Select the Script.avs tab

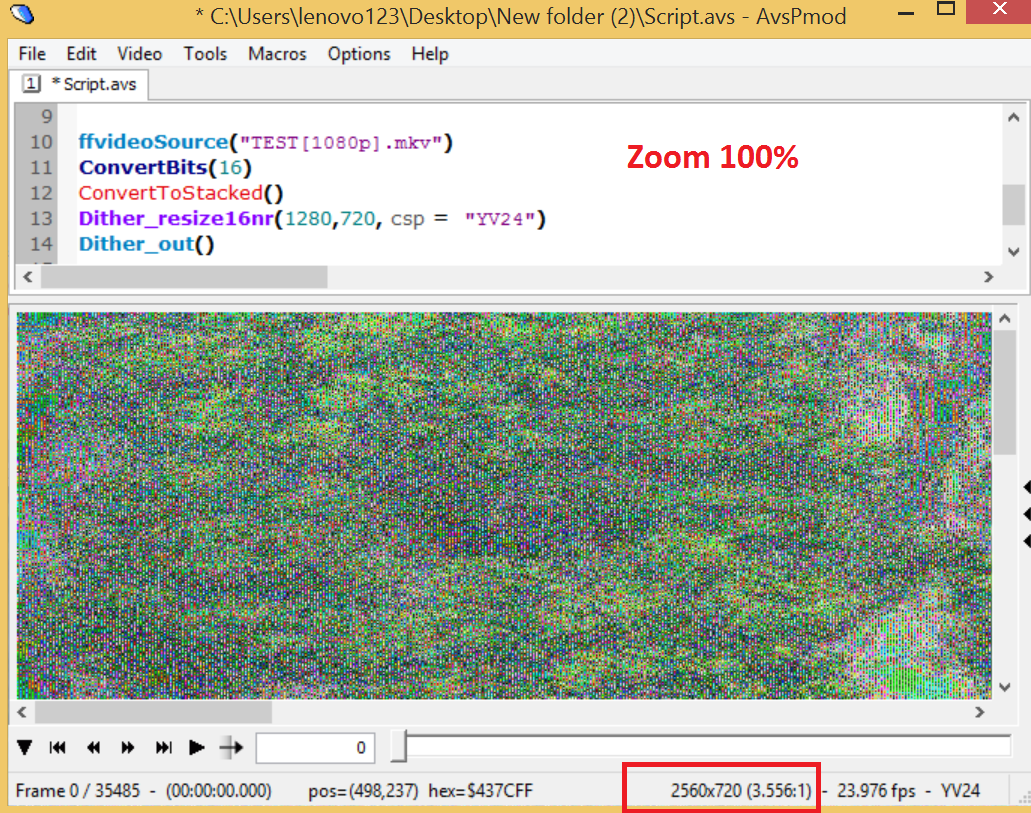click(x=79, y=84)
